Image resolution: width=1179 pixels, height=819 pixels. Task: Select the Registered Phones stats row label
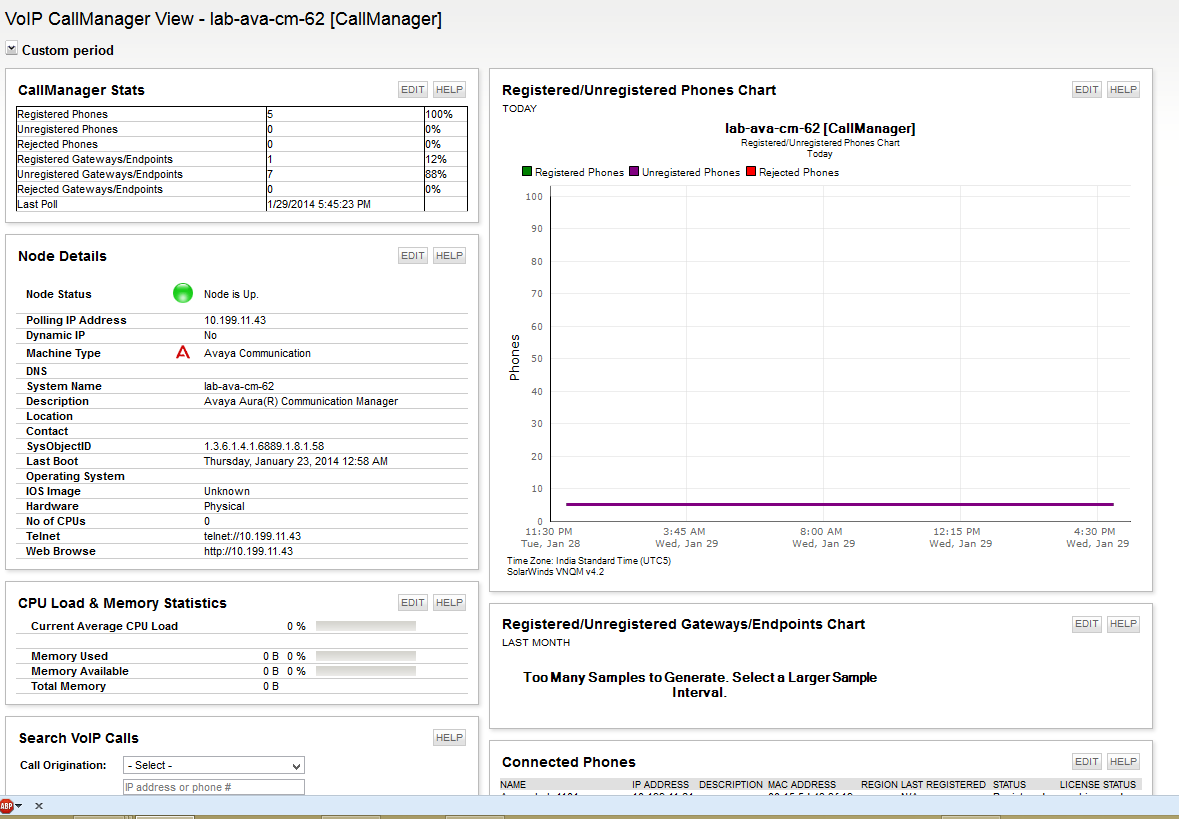[x=62, y=114]
